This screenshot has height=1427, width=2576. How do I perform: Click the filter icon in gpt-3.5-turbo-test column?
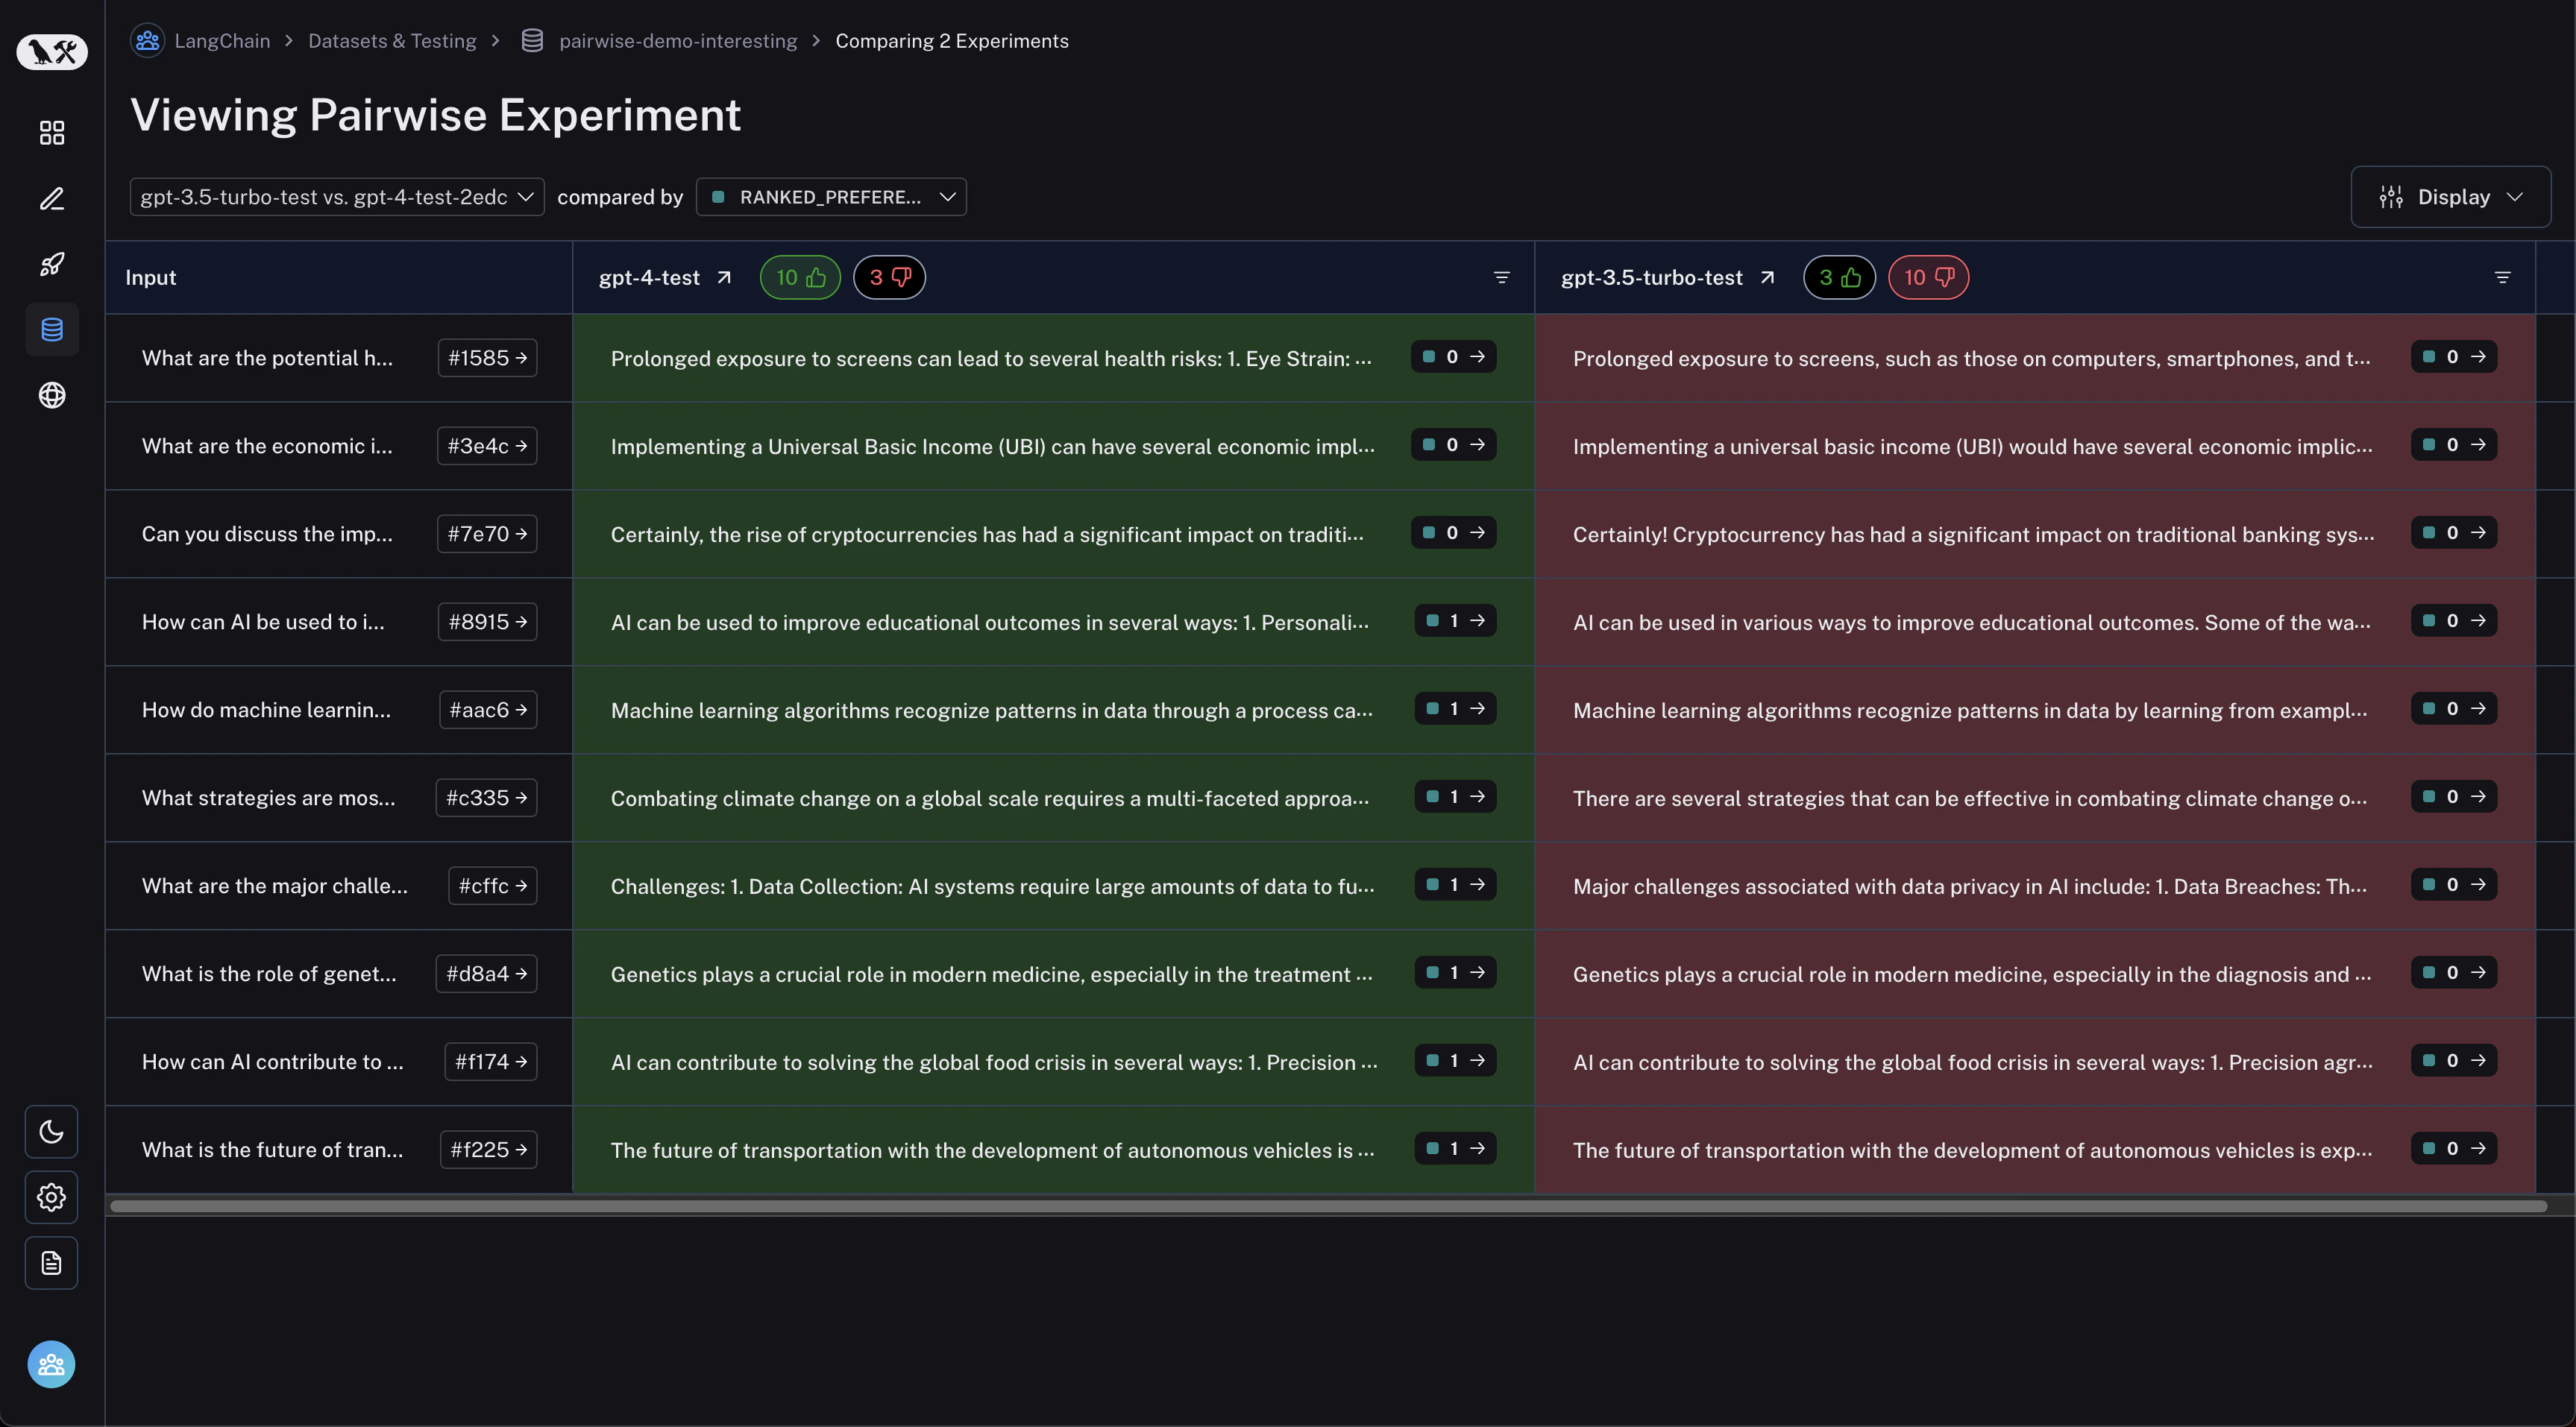click(2502, 278)
